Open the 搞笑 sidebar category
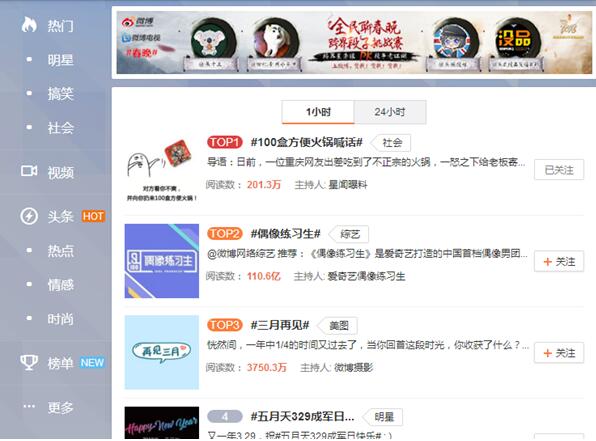596x441 pixels. click(x=60, y=94)
